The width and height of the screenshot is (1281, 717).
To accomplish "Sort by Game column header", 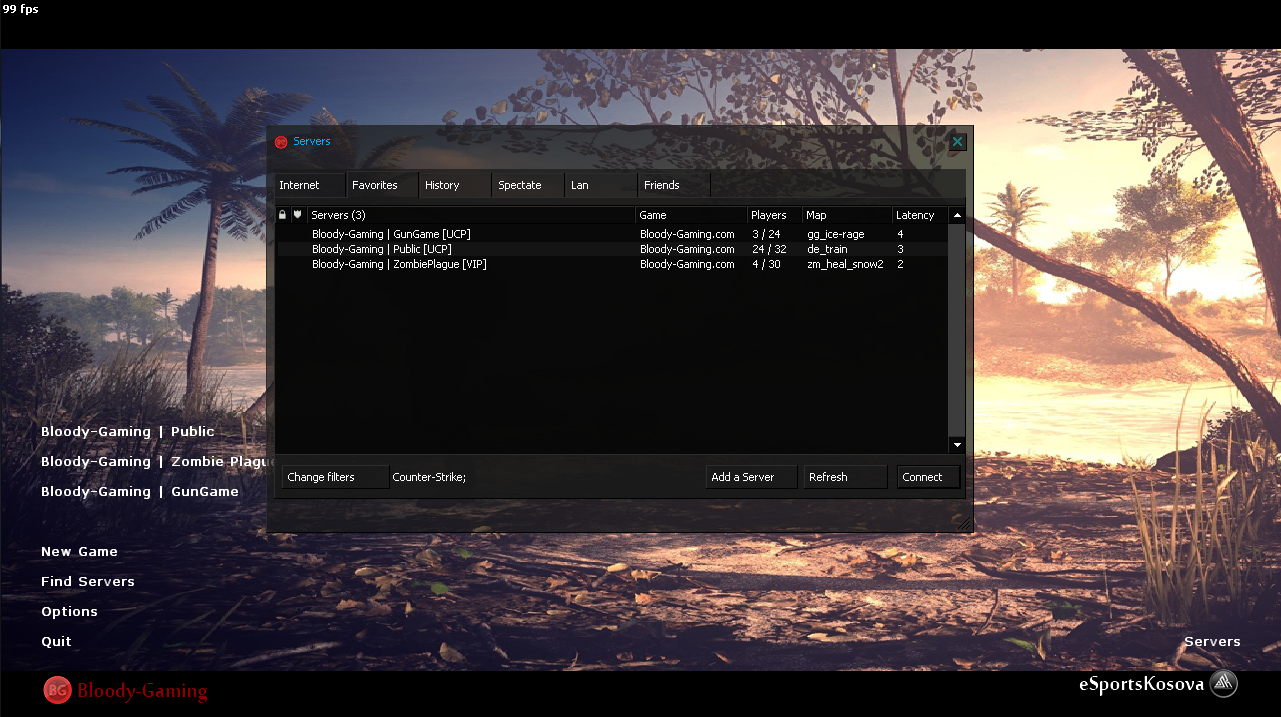I will point(691,215).
